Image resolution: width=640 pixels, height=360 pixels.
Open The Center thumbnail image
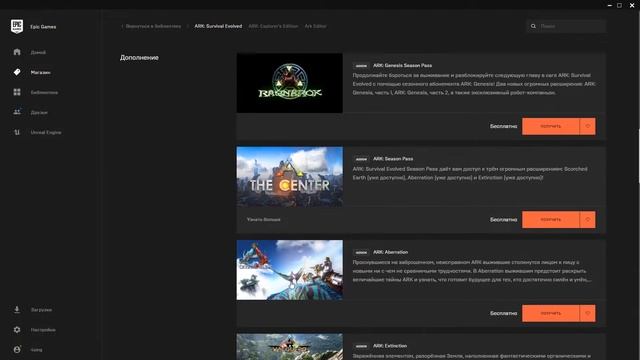tap(289, 176)
